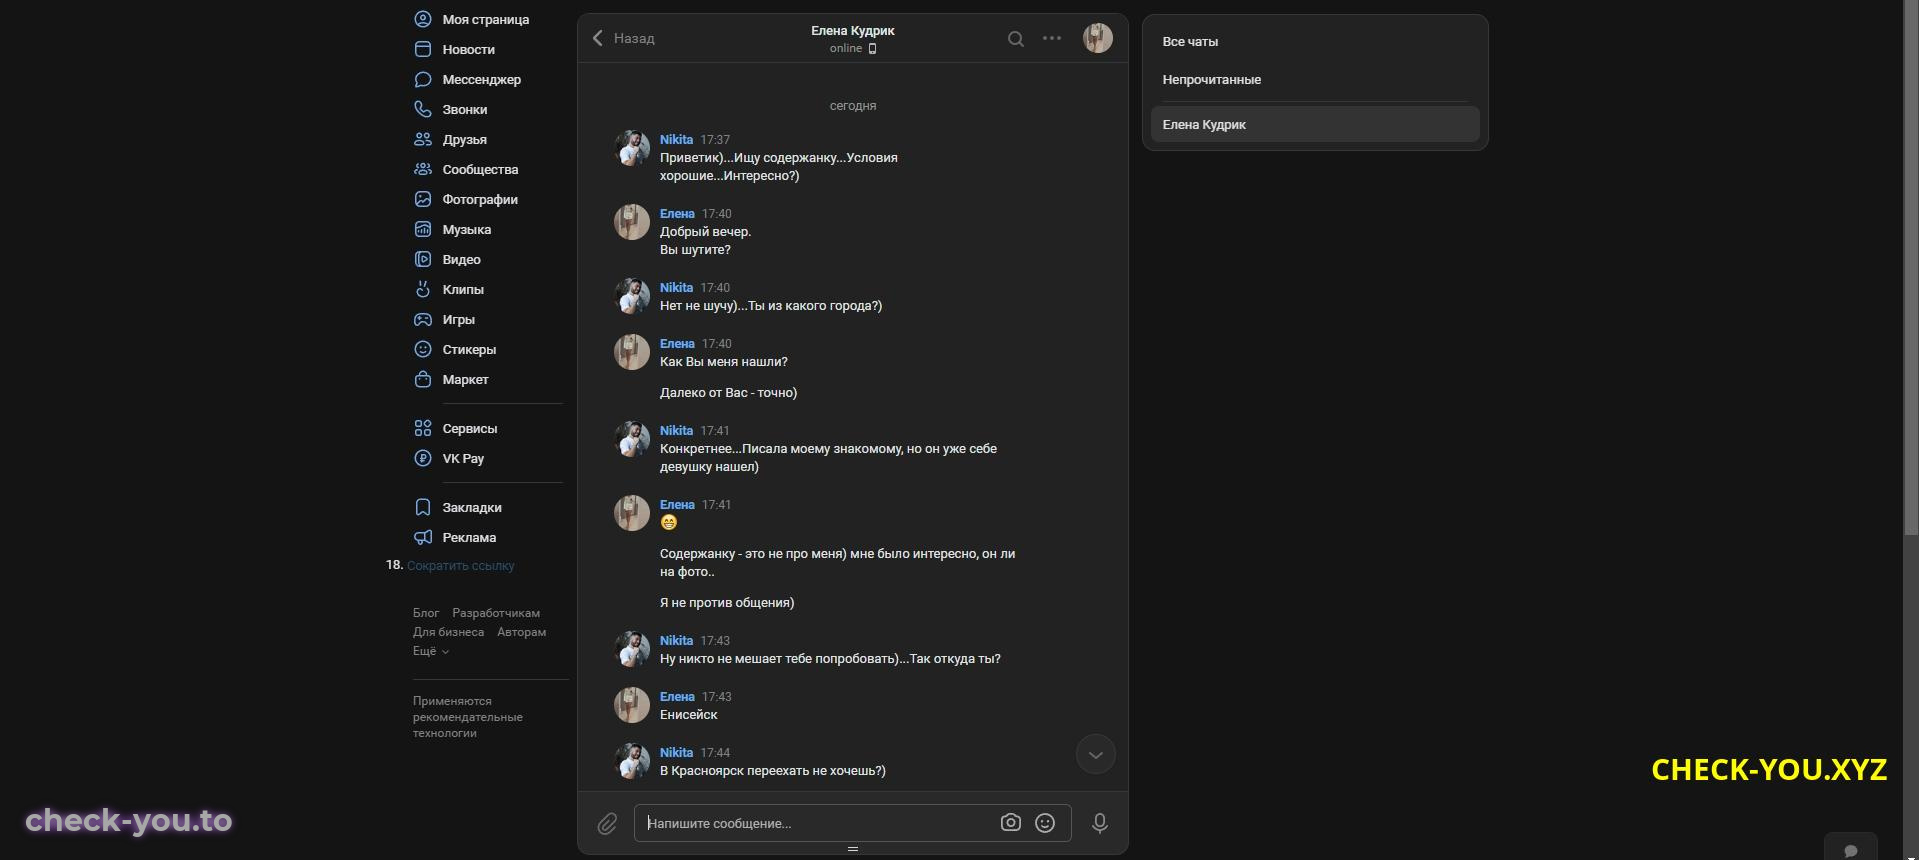The image size is (1919, 860).
Task: Select the Все чаты tab
Action: tap(1315, 42)
